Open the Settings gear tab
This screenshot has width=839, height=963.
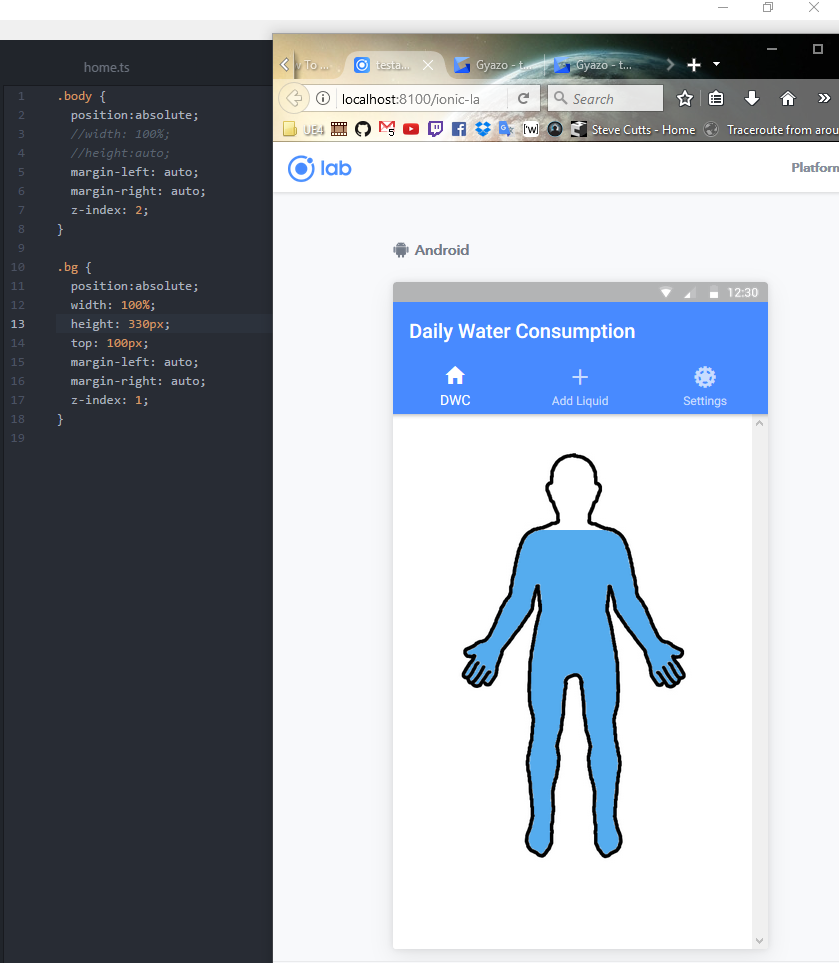(x=704, y=386)
